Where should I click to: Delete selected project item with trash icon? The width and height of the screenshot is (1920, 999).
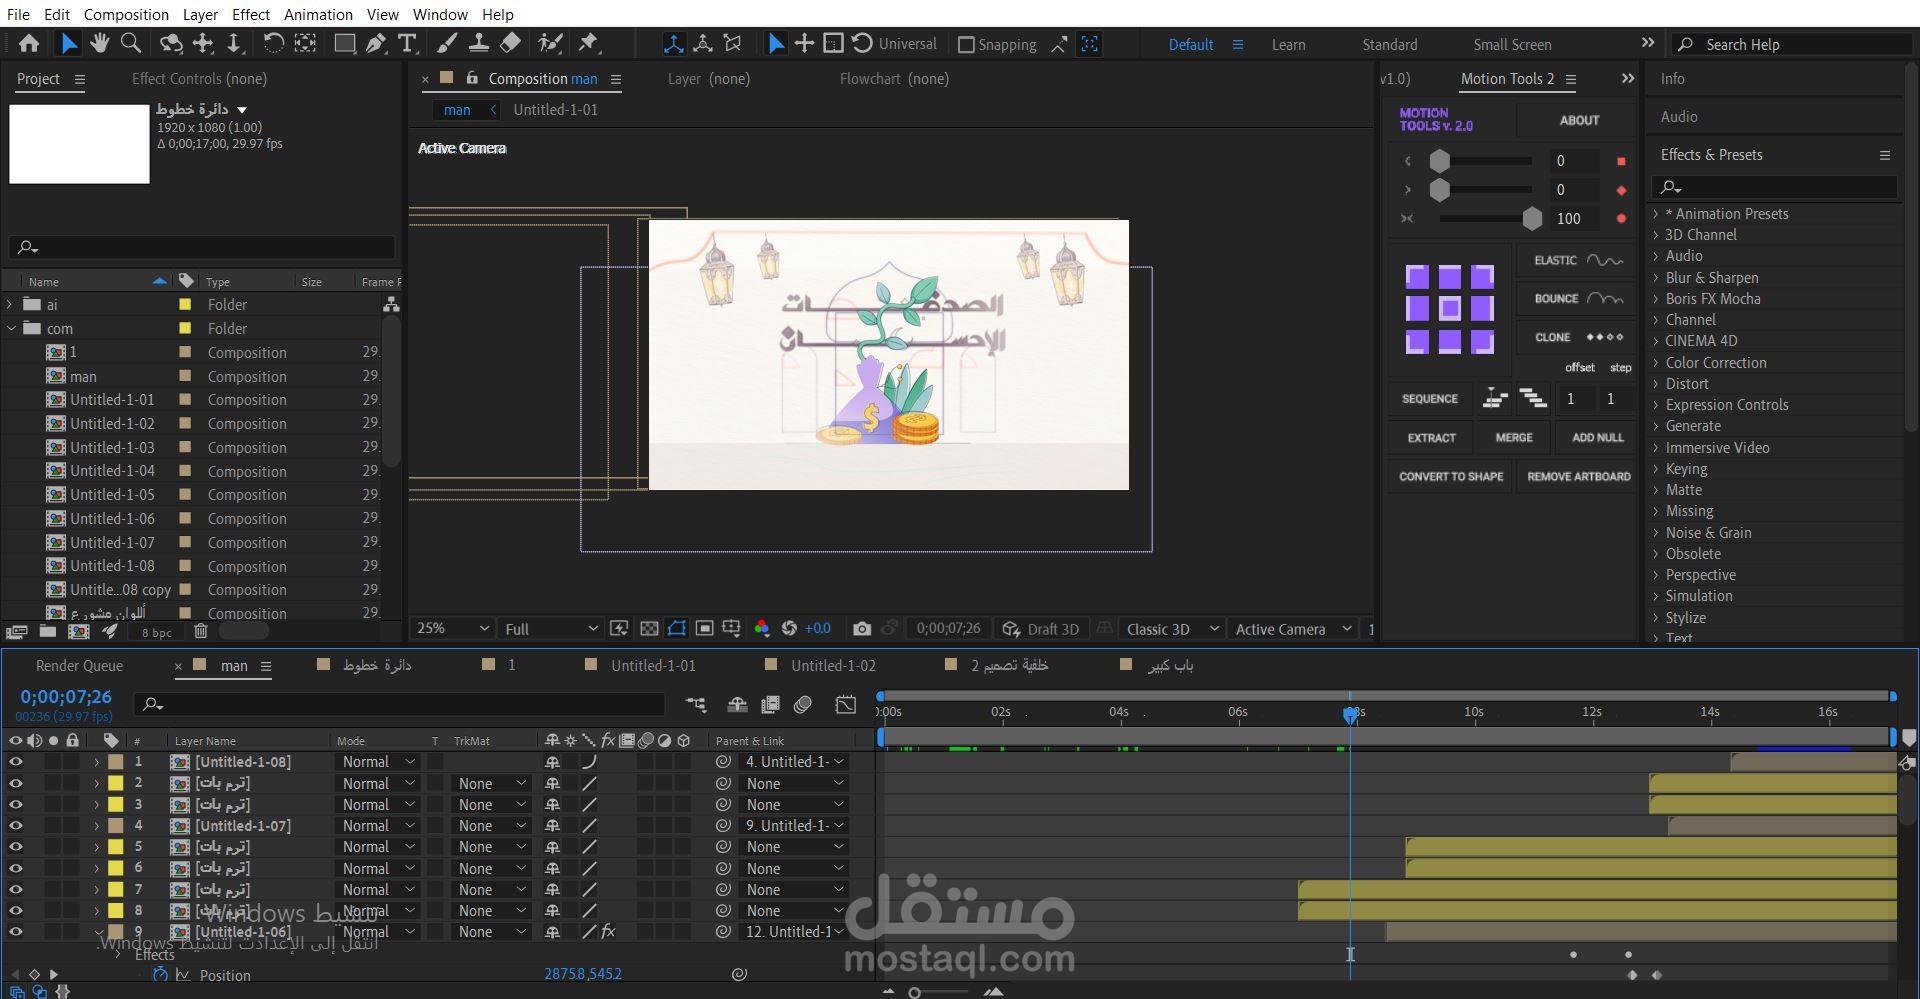(201, 631)
